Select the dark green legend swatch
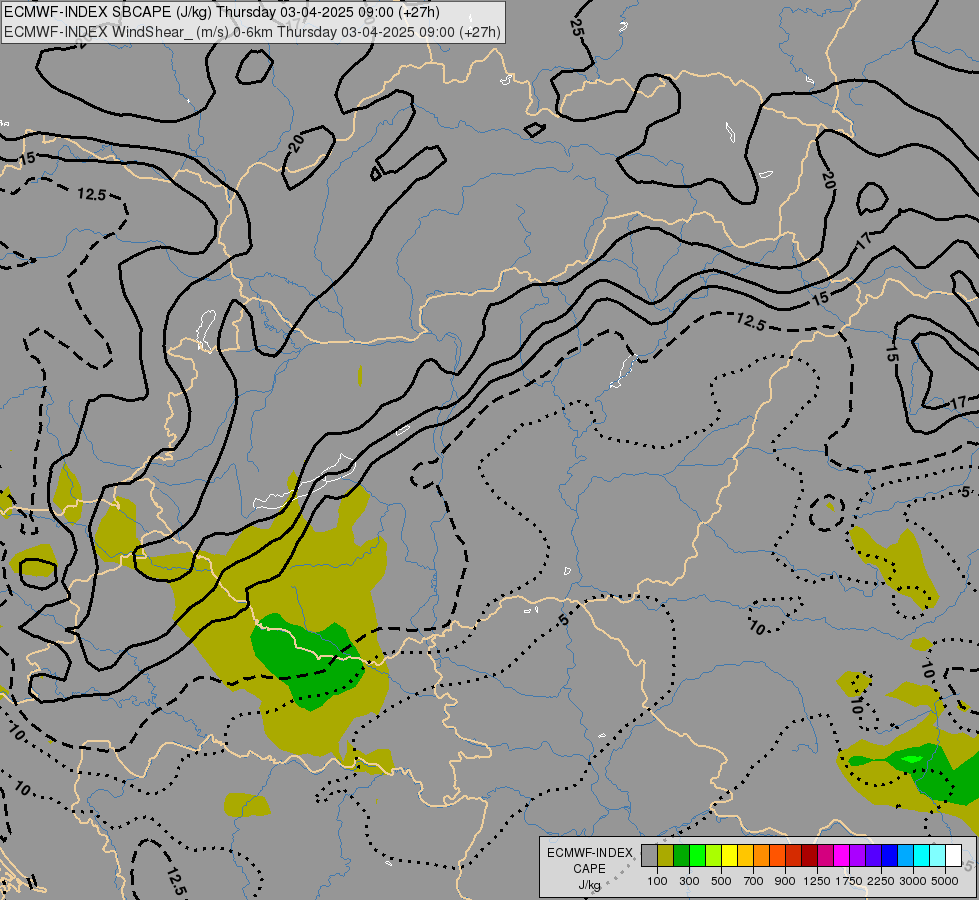The height and width of the screenshot is (900, 979). pos(681,855)
